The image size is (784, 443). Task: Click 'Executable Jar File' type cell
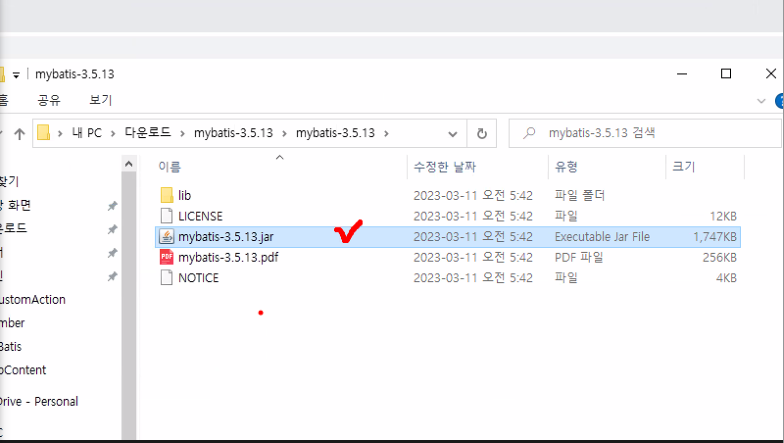coord(602,236)
